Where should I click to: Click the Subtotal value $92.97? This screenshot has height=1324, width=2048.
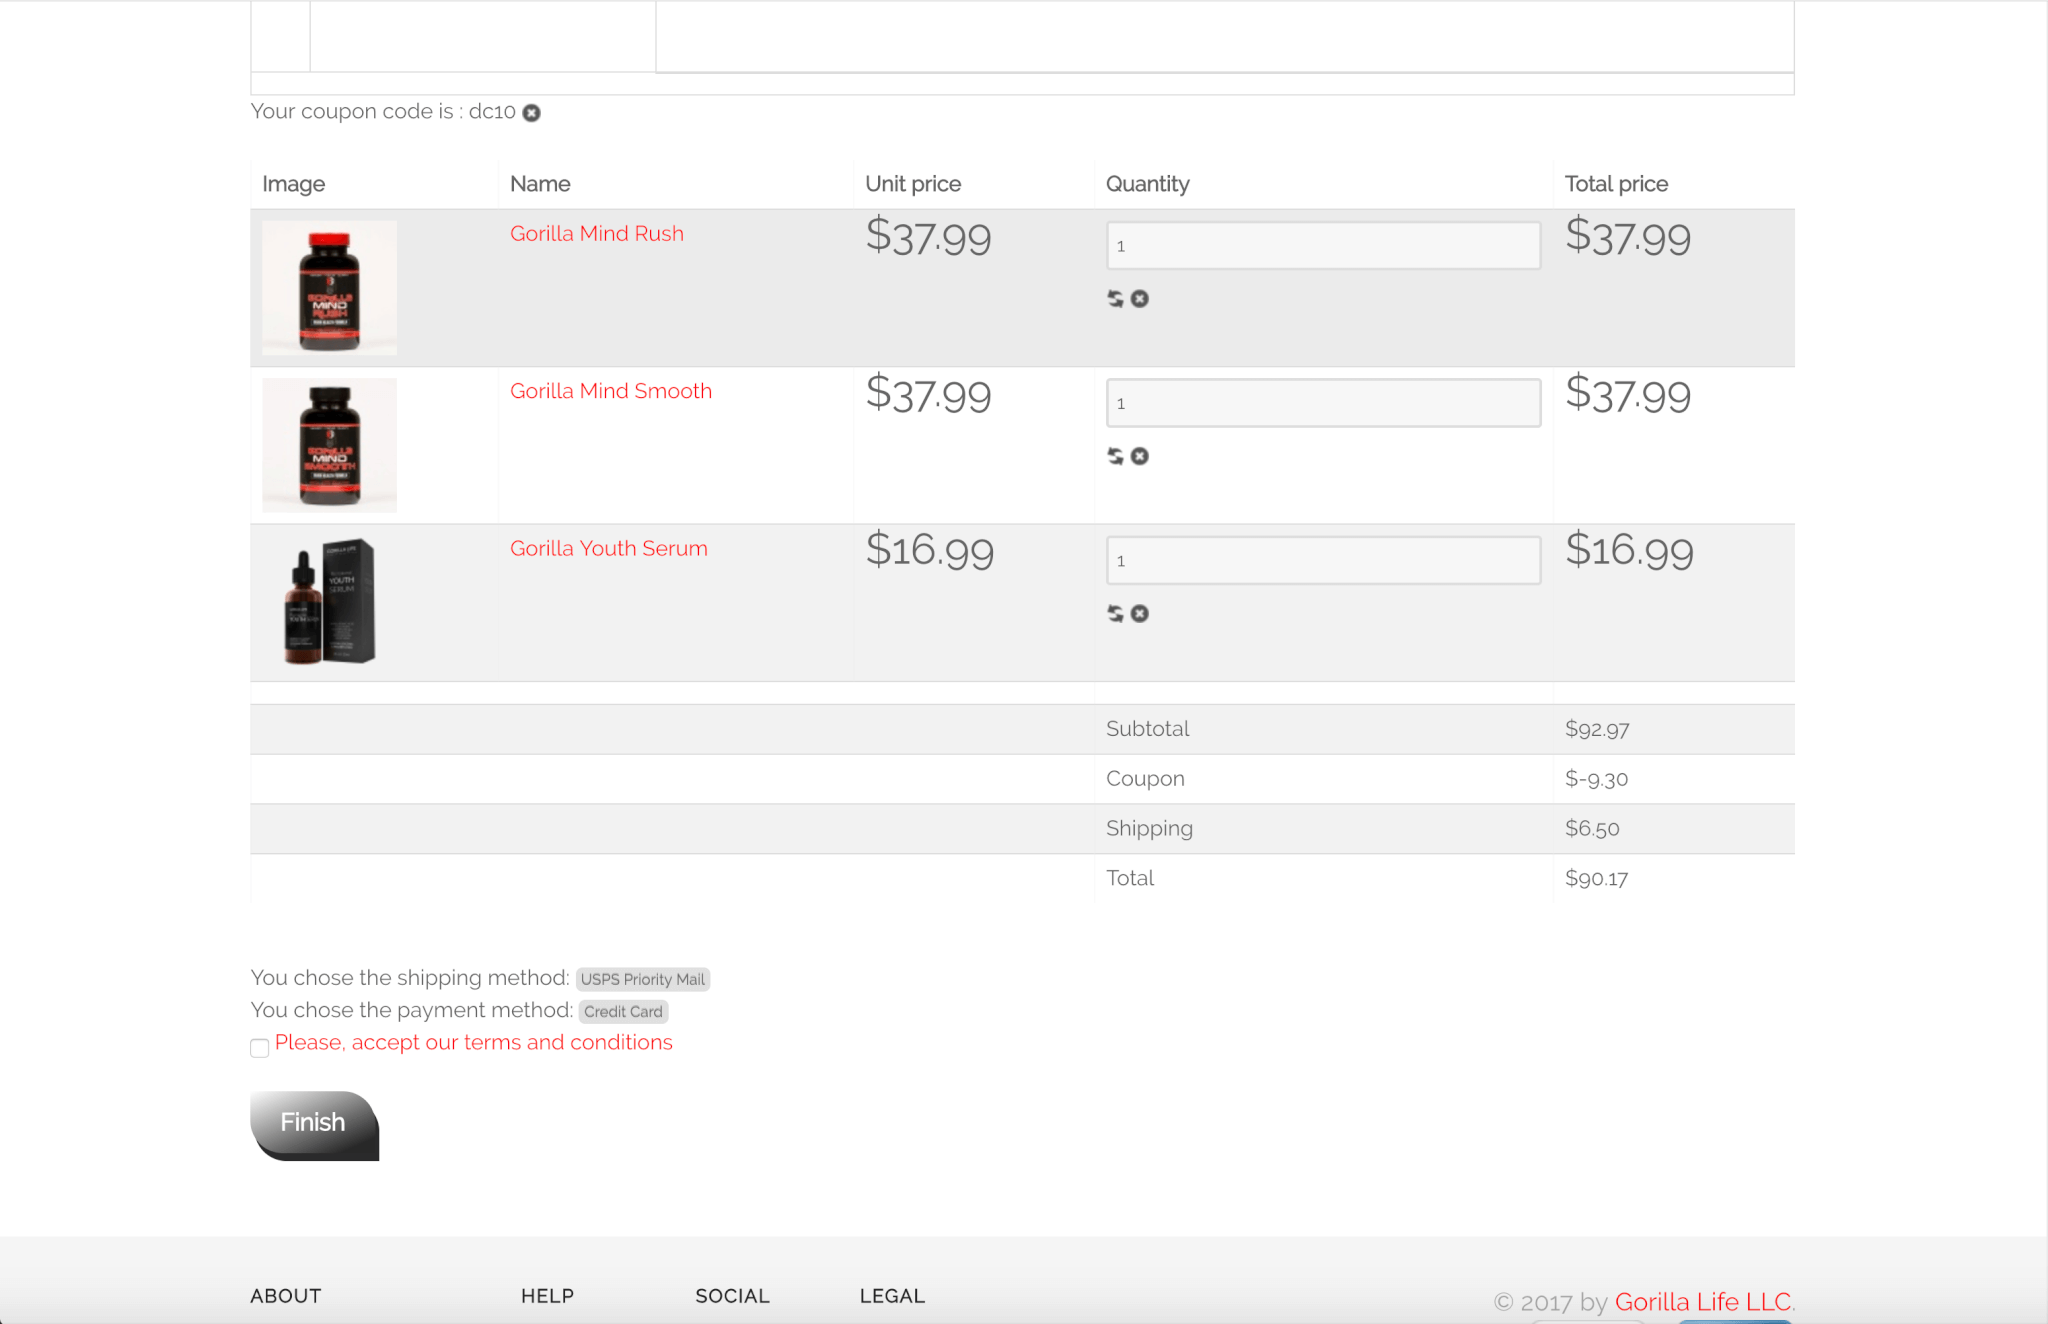point(1597,729)
